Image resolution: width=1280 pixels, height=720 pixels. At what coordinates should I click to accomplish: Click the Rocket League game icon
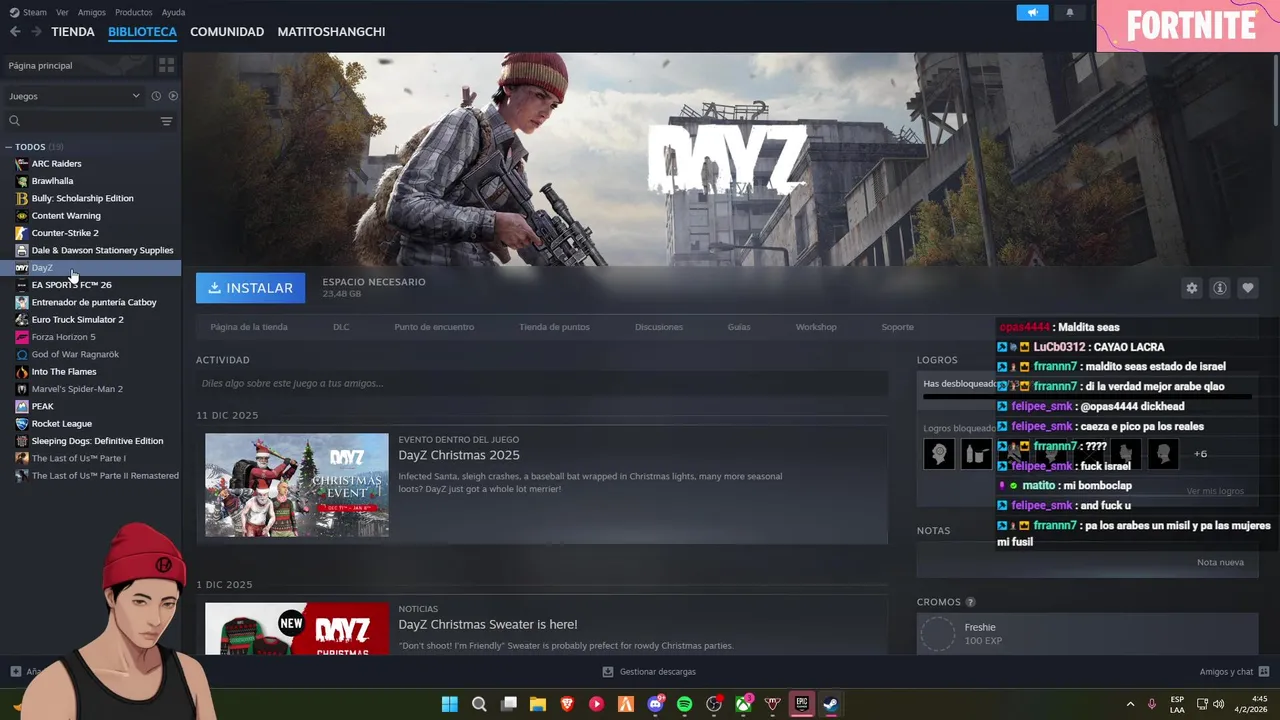tap(22, 423)
